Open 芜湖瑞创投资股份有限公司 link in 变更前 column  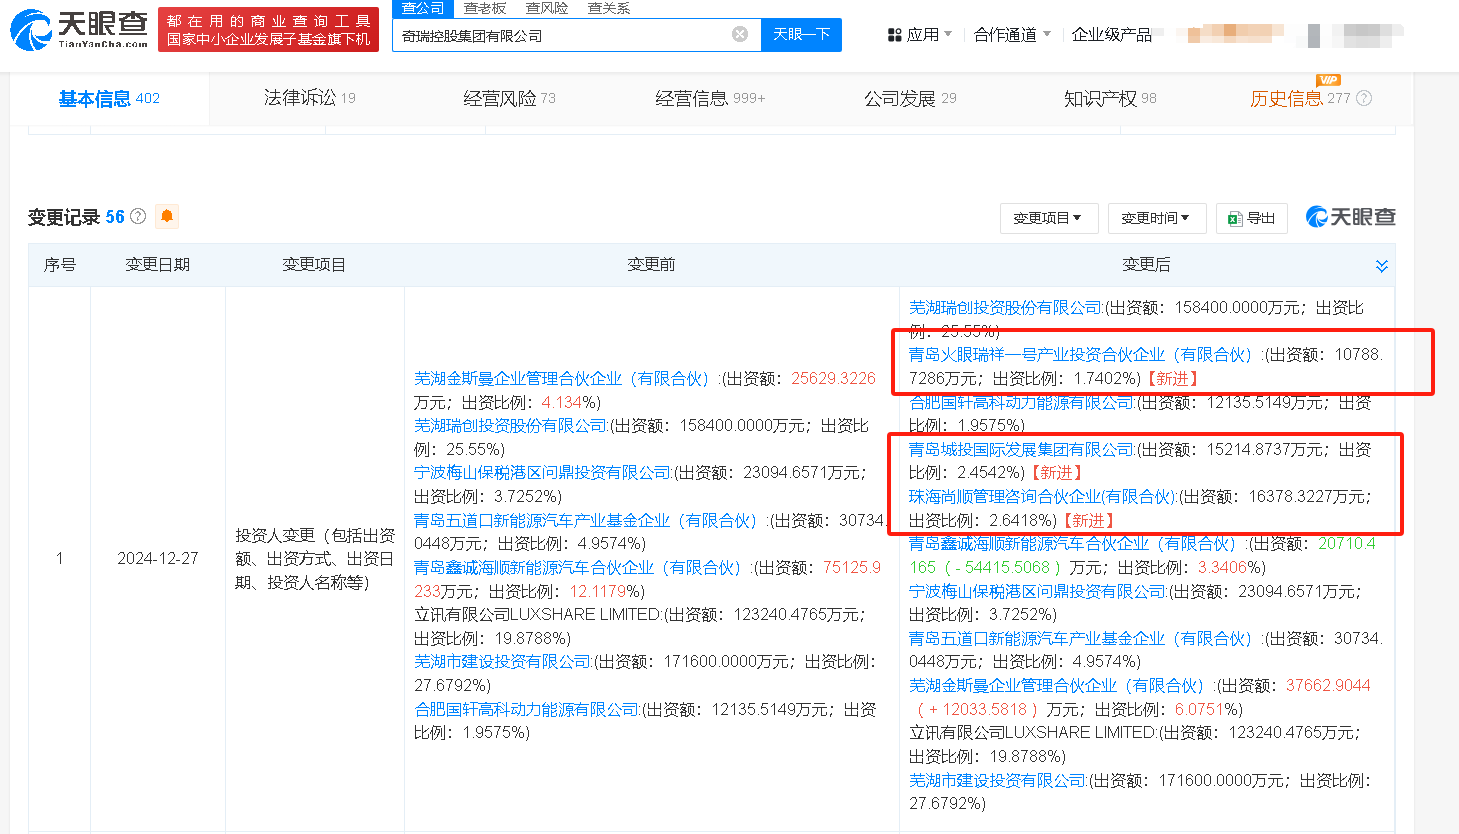(x=511, y=426)
